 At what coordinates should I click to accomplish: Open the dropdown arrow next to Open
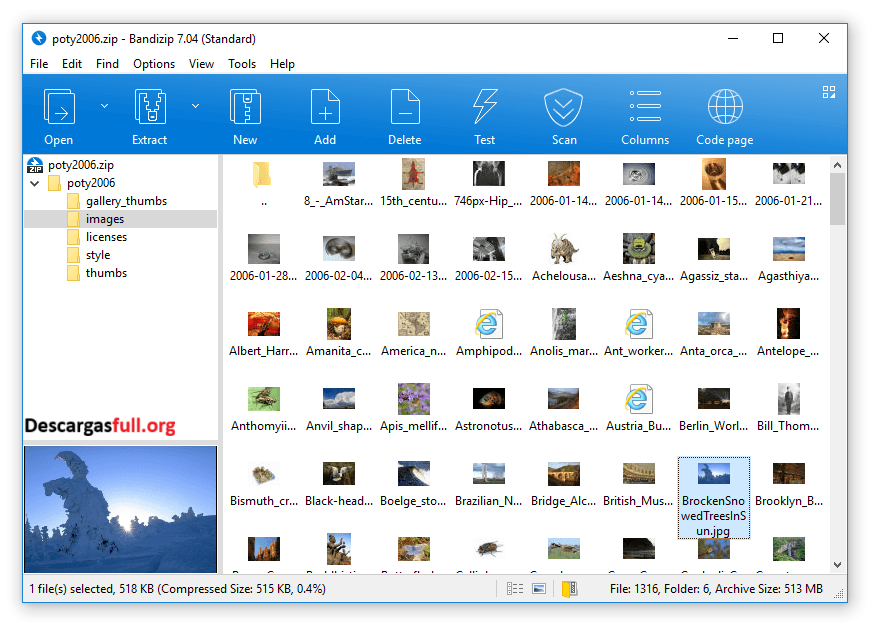(104, 104)
